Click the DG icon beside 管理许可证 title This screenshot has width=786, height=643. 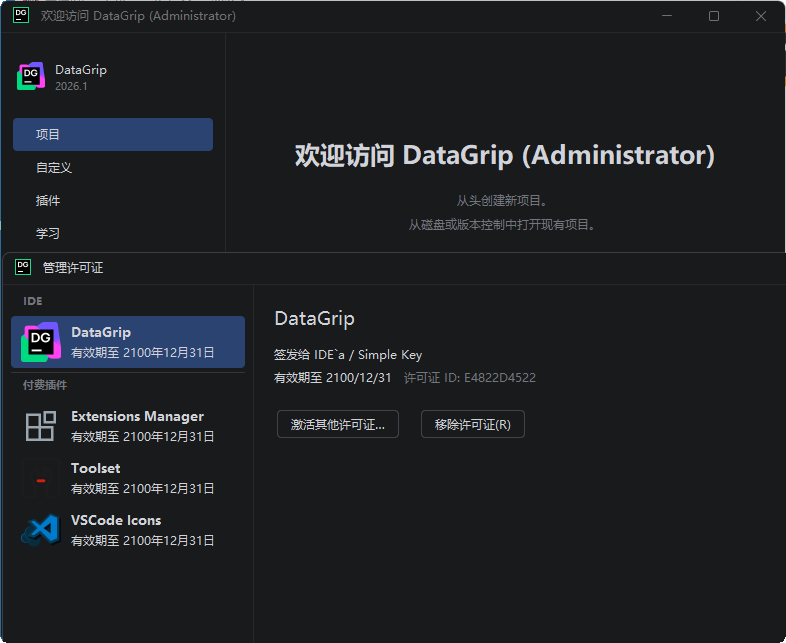(x=23, y=267)
